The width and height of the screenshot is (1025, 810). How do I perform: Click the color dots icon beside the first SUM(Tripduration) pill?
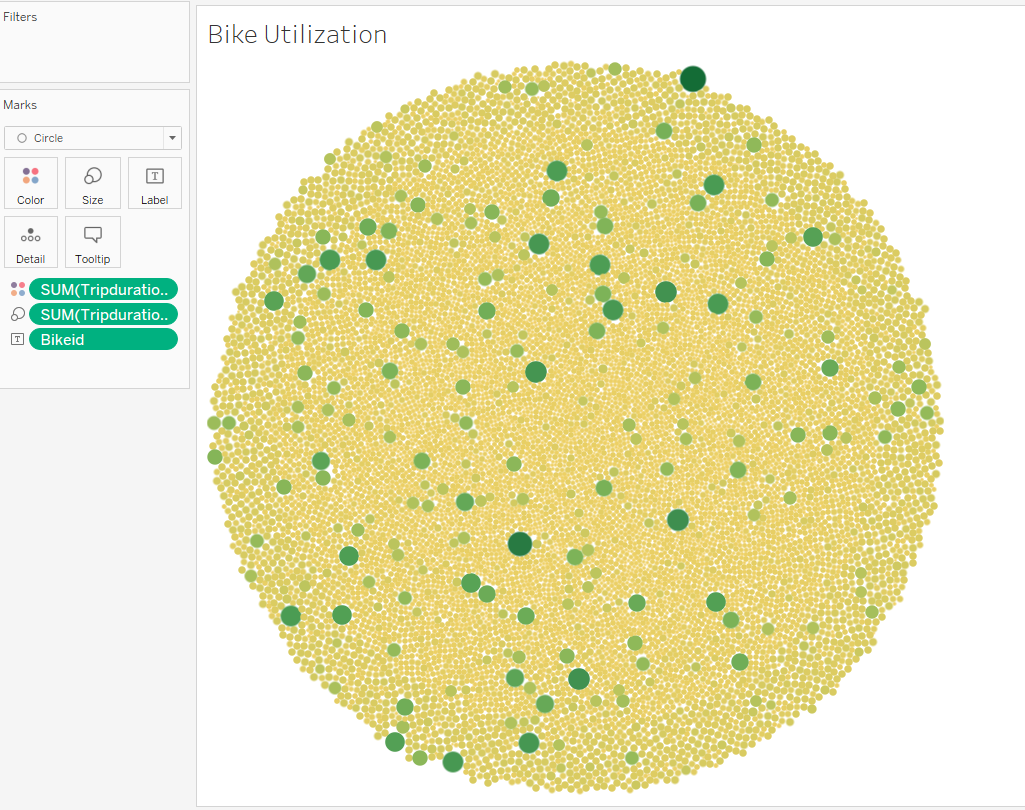tap(17, 289)
